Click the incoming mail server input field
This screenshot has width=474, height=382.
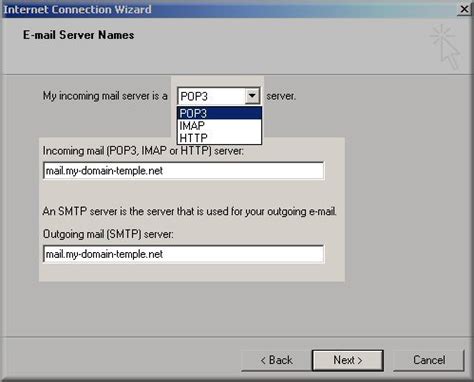(x=183, y=171)
